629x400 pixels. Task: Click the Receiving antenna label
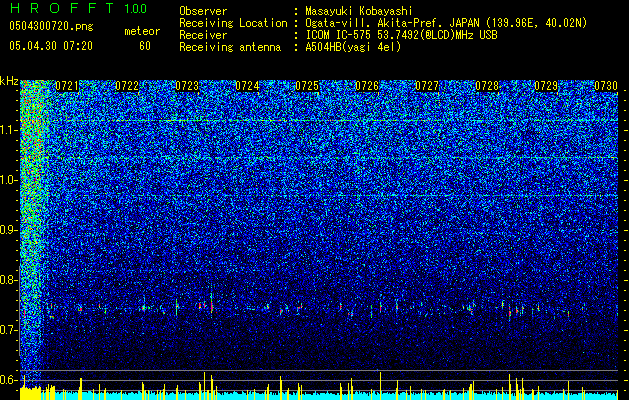tap(230, 47)
